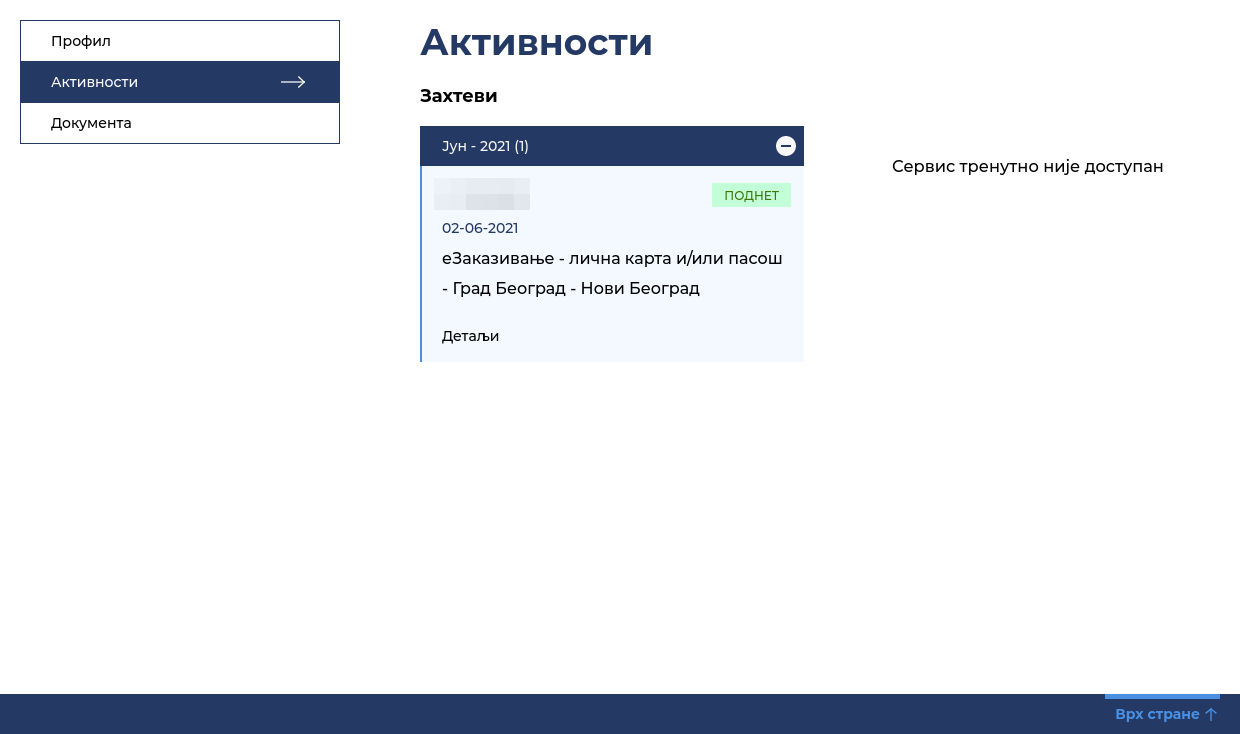Click the Врх стране link text
Screen dimensions: 1240x734
[x=1157, y=714]
